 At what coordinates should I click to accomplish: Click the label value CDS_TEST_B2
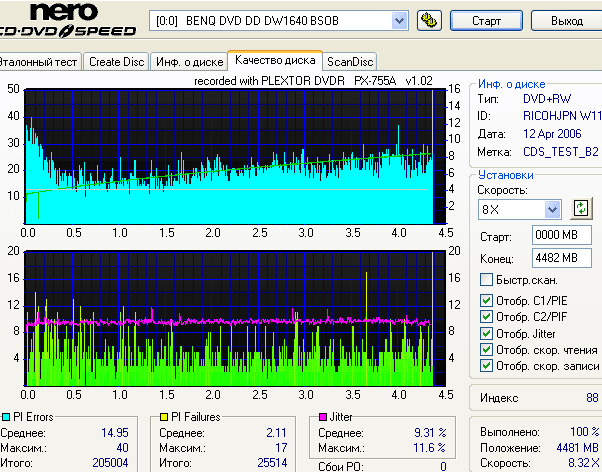pyautogui.click(x=561, y=152)
